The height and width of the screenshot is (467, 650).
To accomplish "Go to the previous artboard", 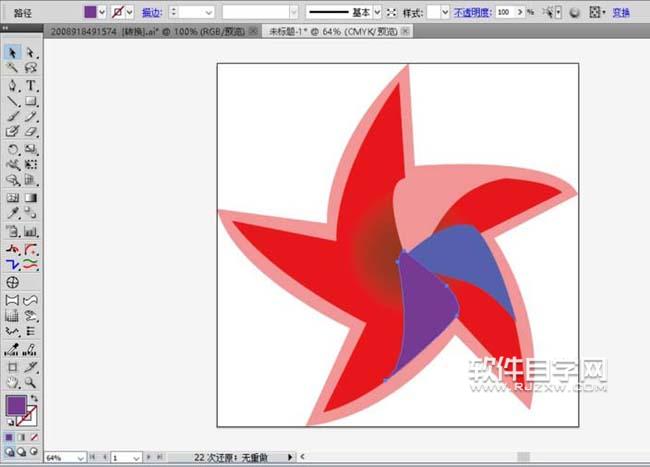I will (x=105, y=457).
